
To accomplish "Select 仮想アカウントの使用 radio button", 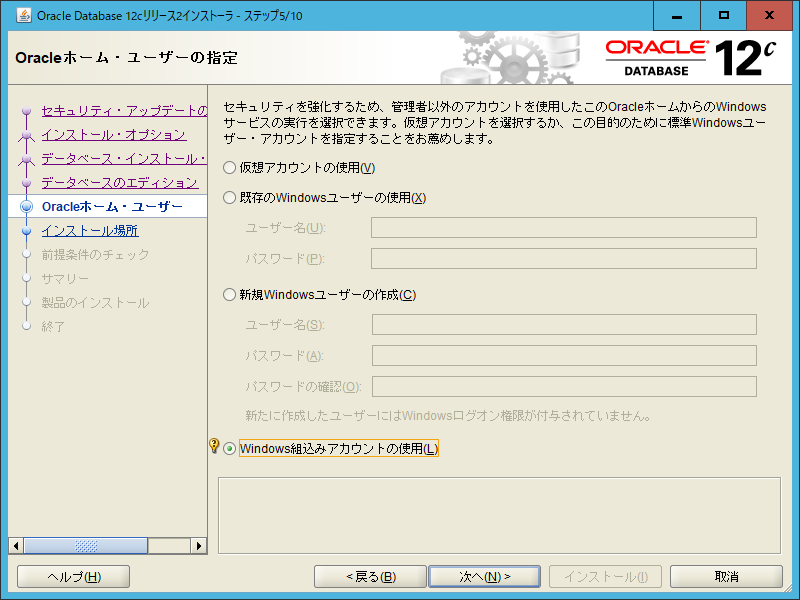I will [230, 168].
